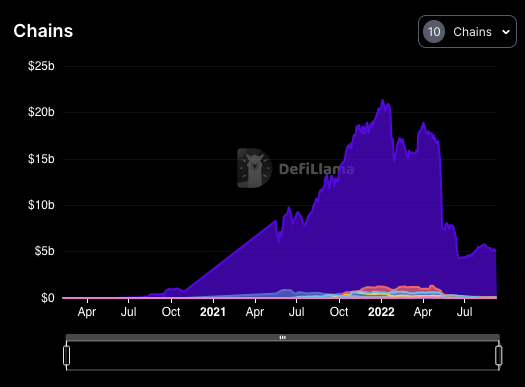Click the right handle of the range slider
The width and height of the screenshot is (525, 387).
click(x=499, y=355)
